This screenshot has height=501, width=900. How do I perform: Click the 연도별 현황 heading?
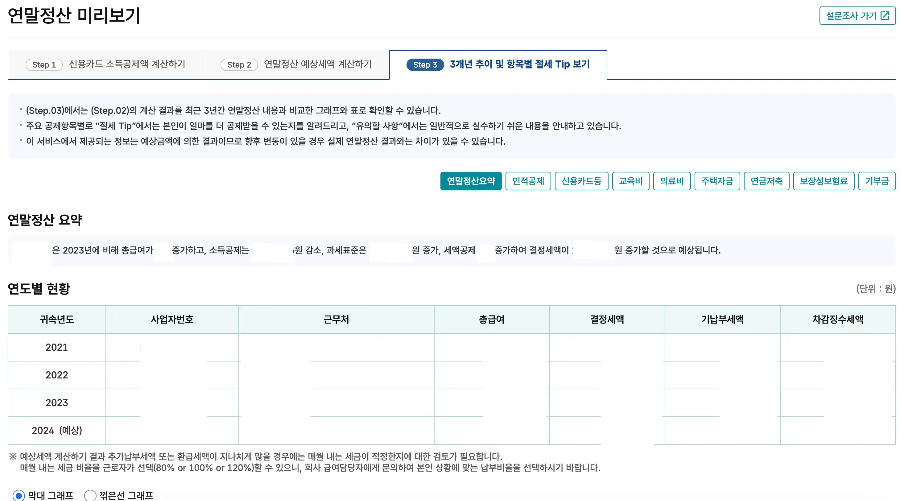(x=38, y=289)
